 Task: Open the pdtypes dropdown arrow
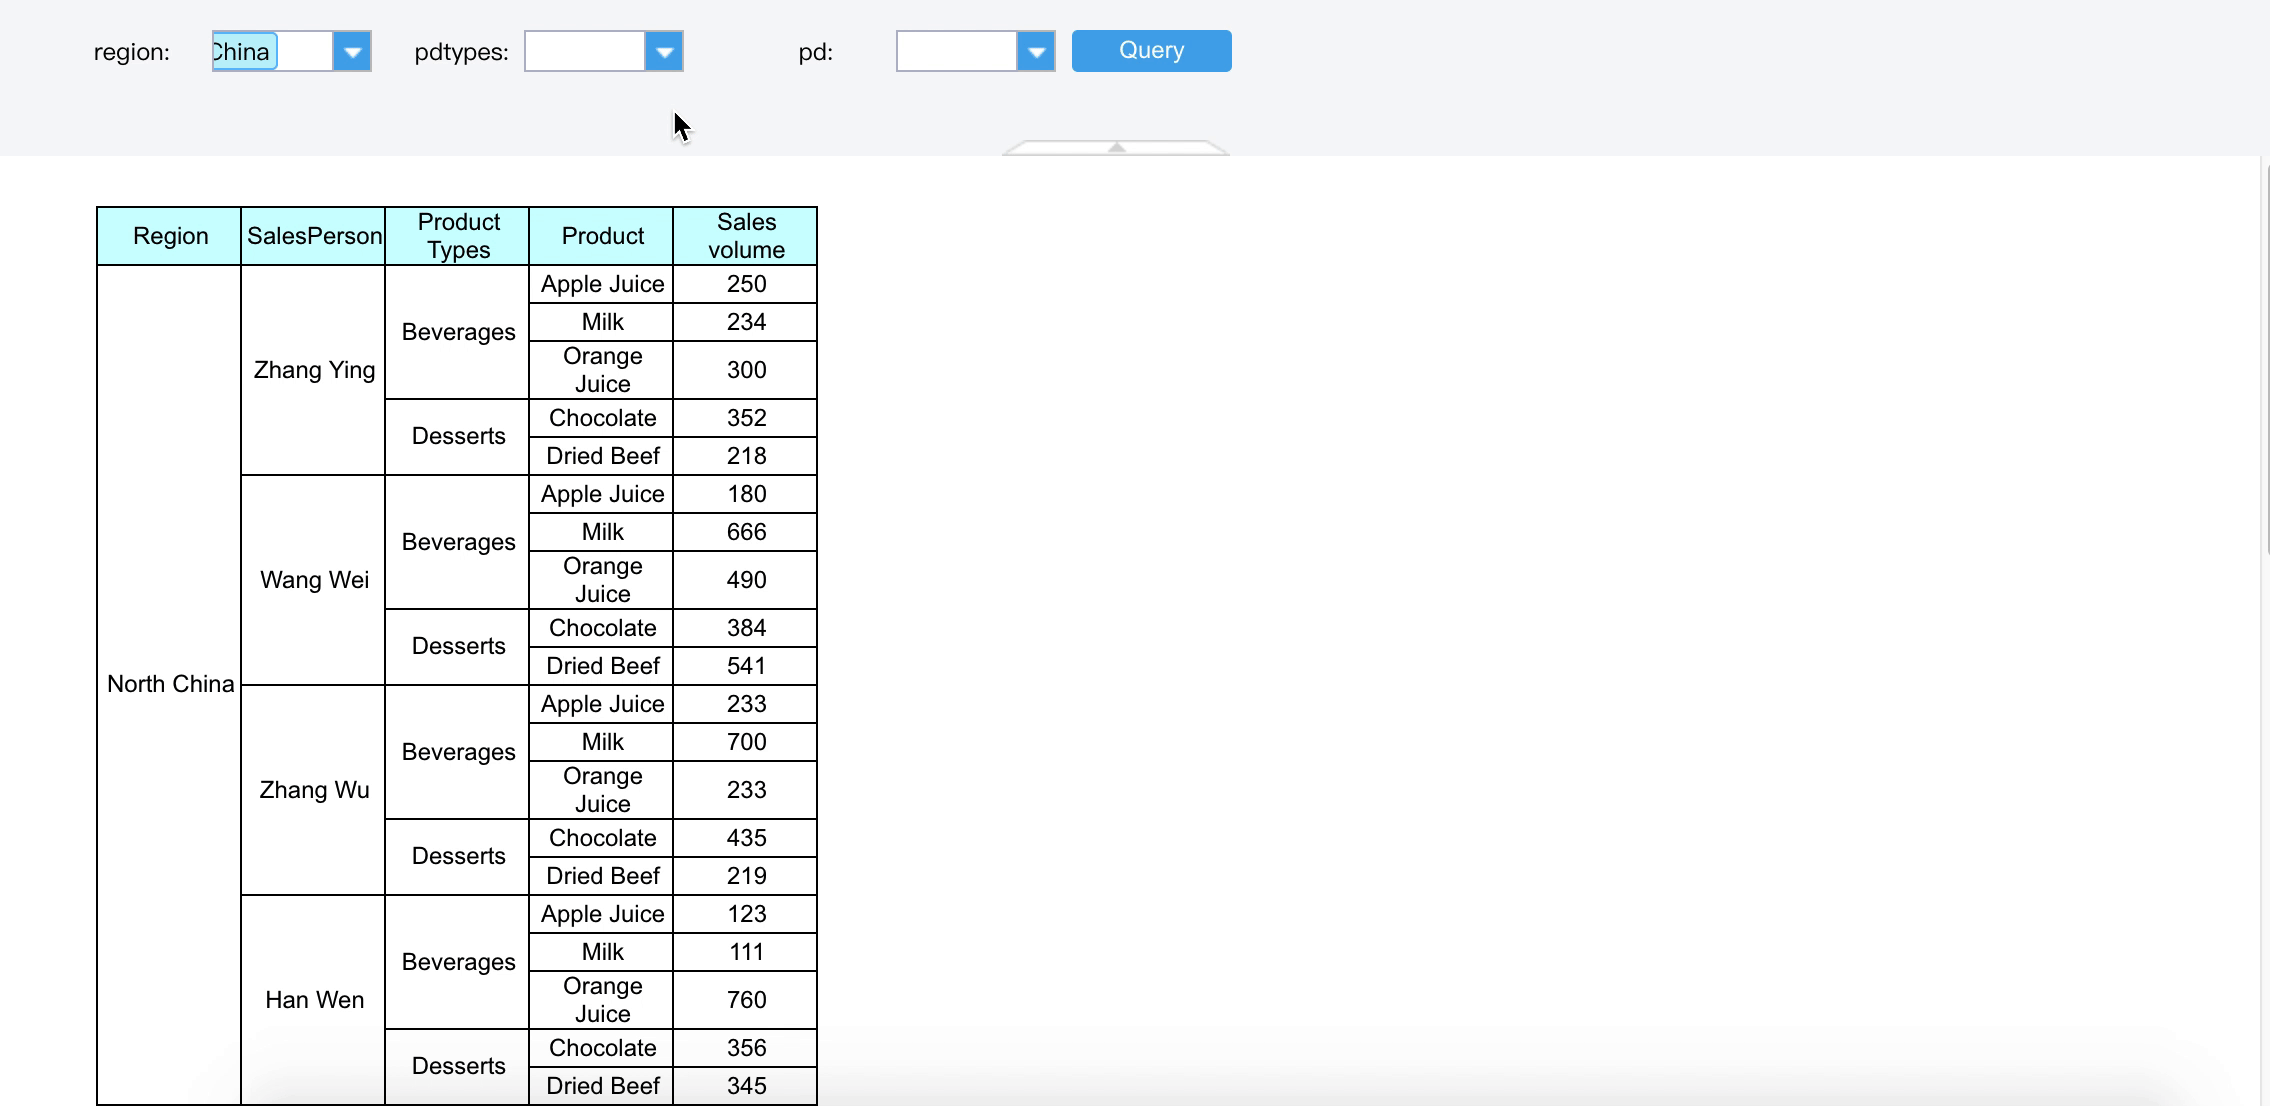point(664,52)
